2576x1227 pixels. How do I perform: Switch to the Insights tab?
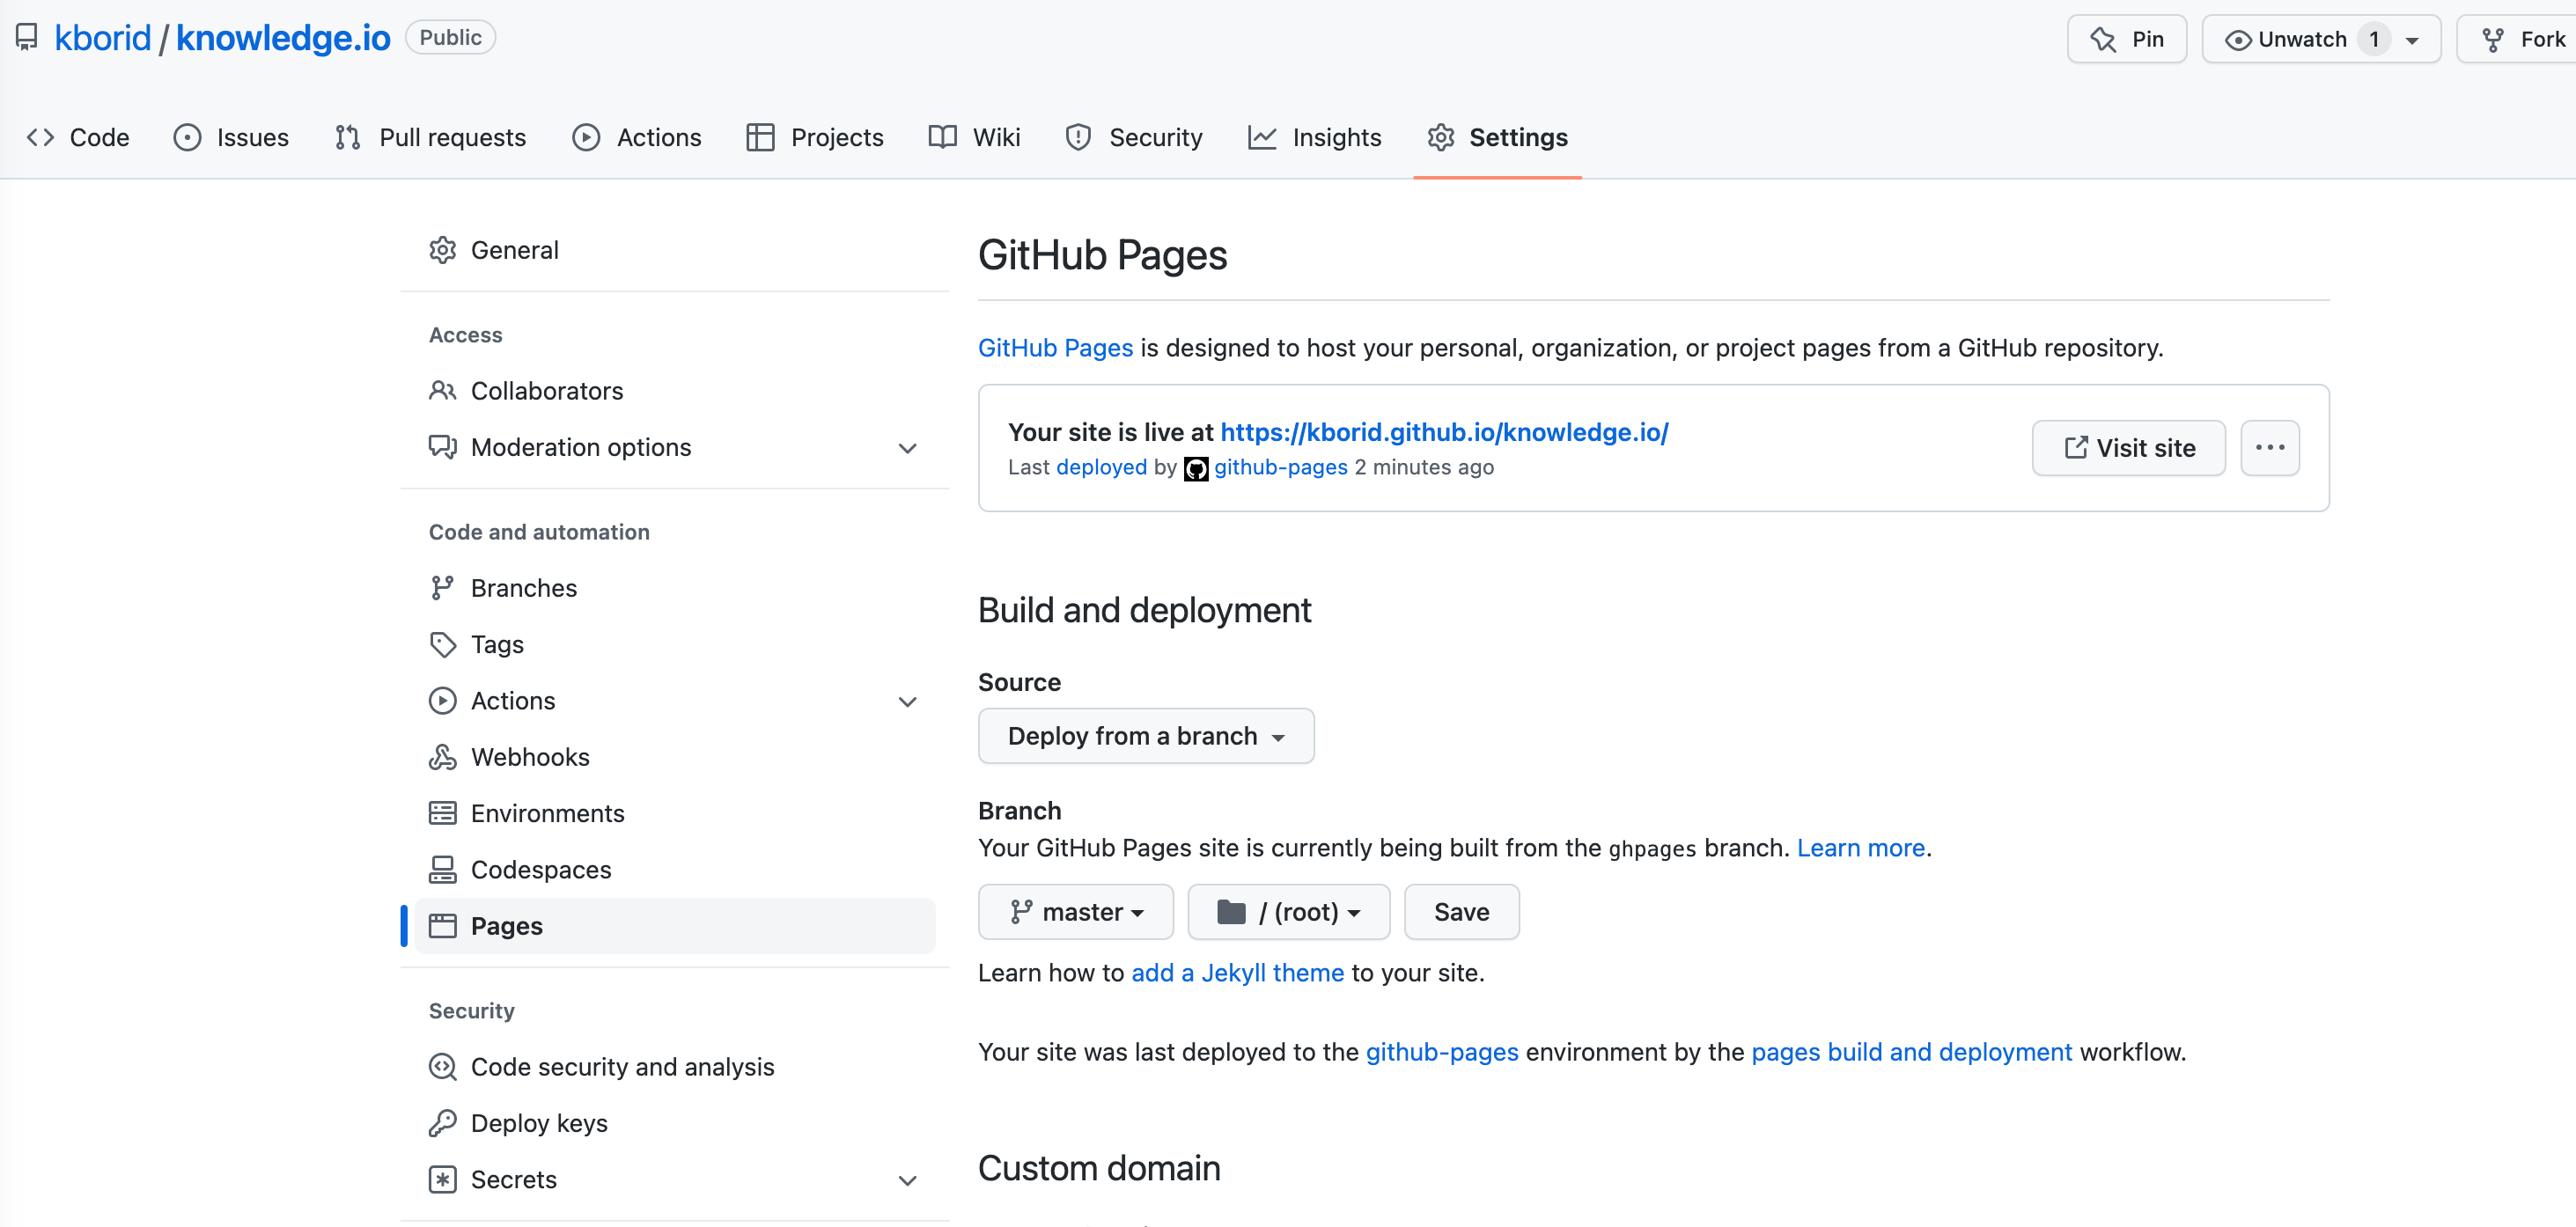pyautogui.click(x=1314, y=137)
